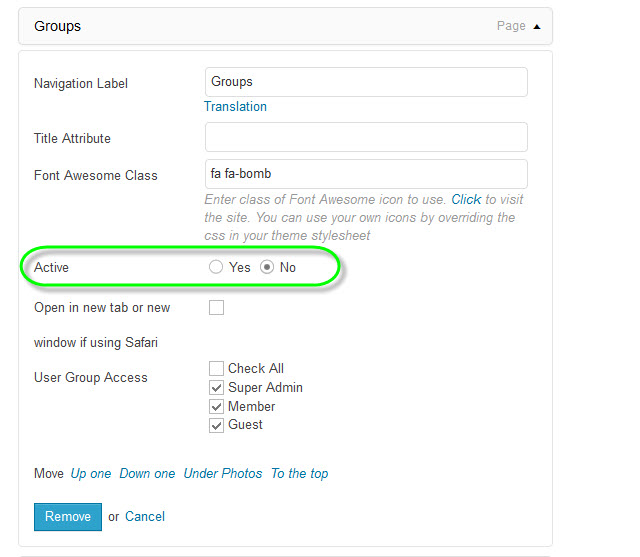Image resolution: width=640 pixels, height=557 pixels.
Task: Select the Active 'No' radio button
Action: click(x=267, y=268)
